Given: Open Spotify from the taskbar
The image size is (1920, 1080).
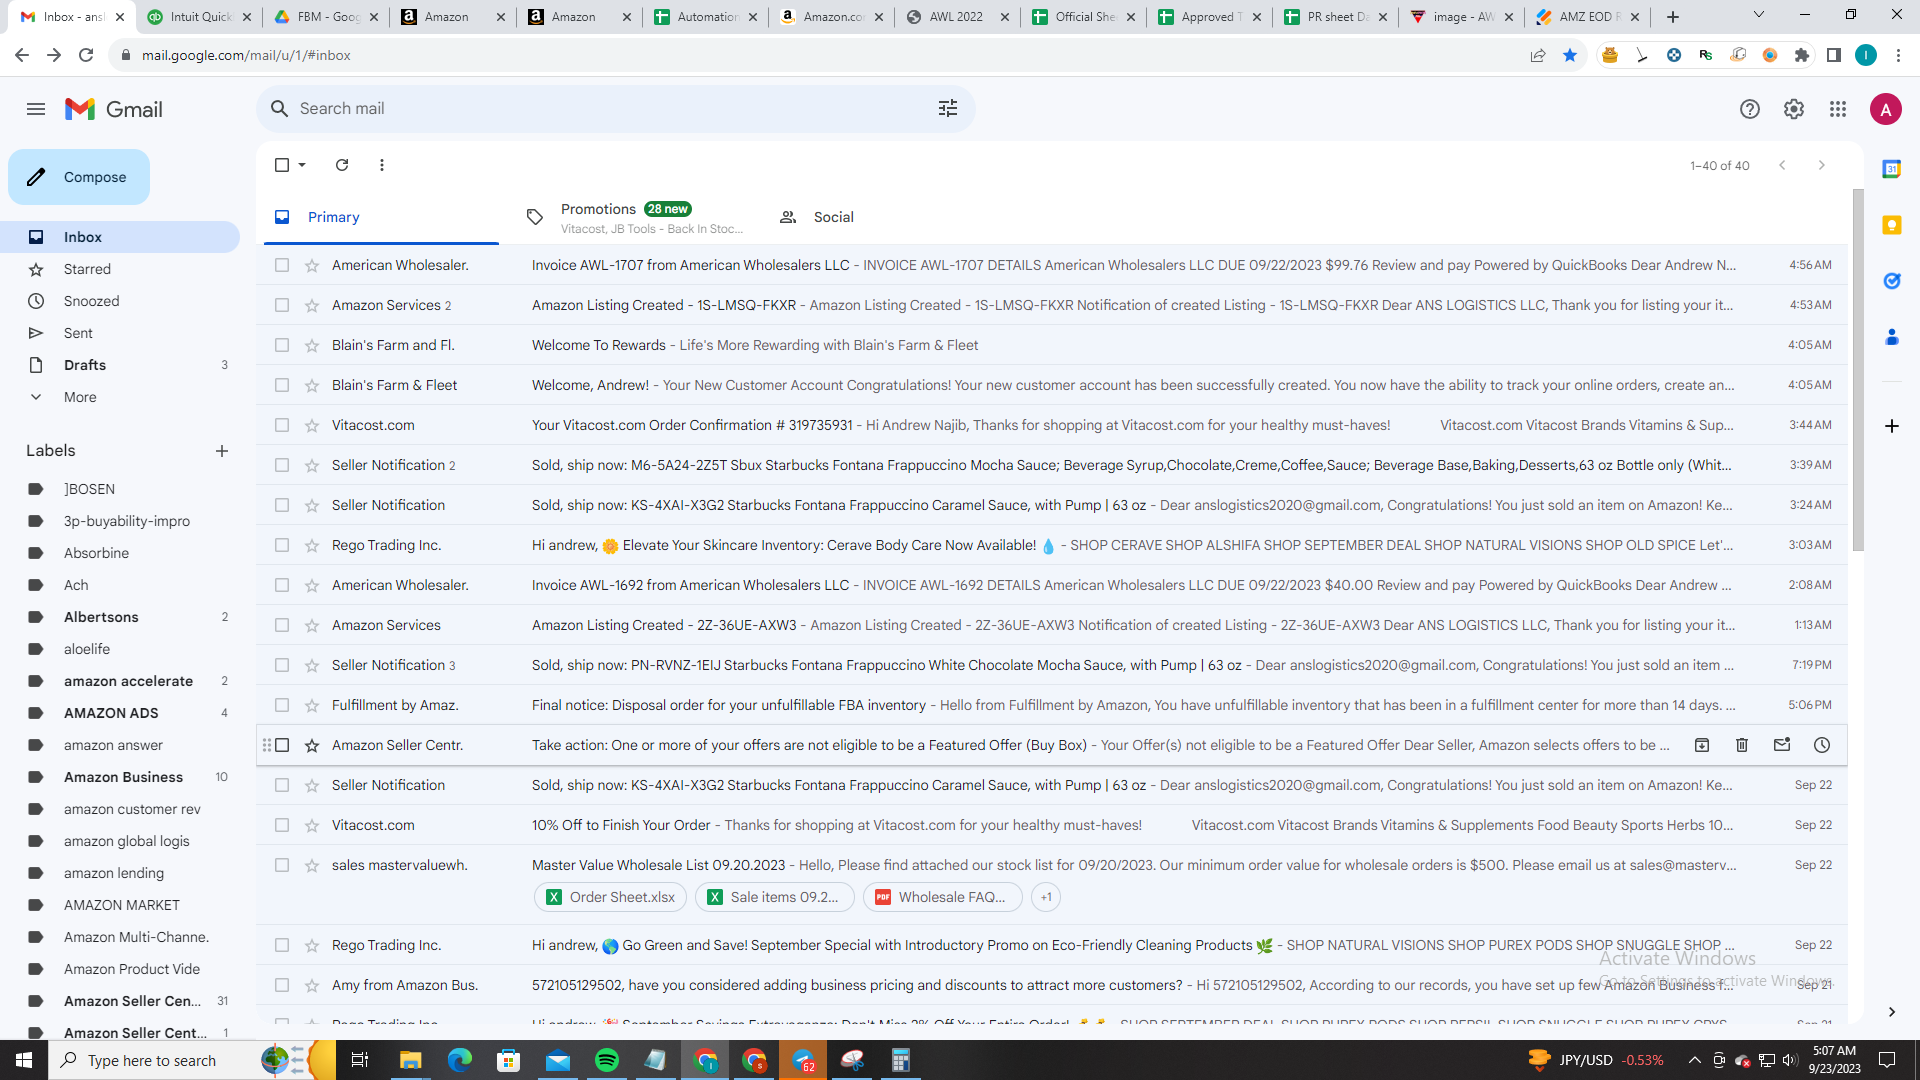Looking at the screenshot, I should (607, 1060).
